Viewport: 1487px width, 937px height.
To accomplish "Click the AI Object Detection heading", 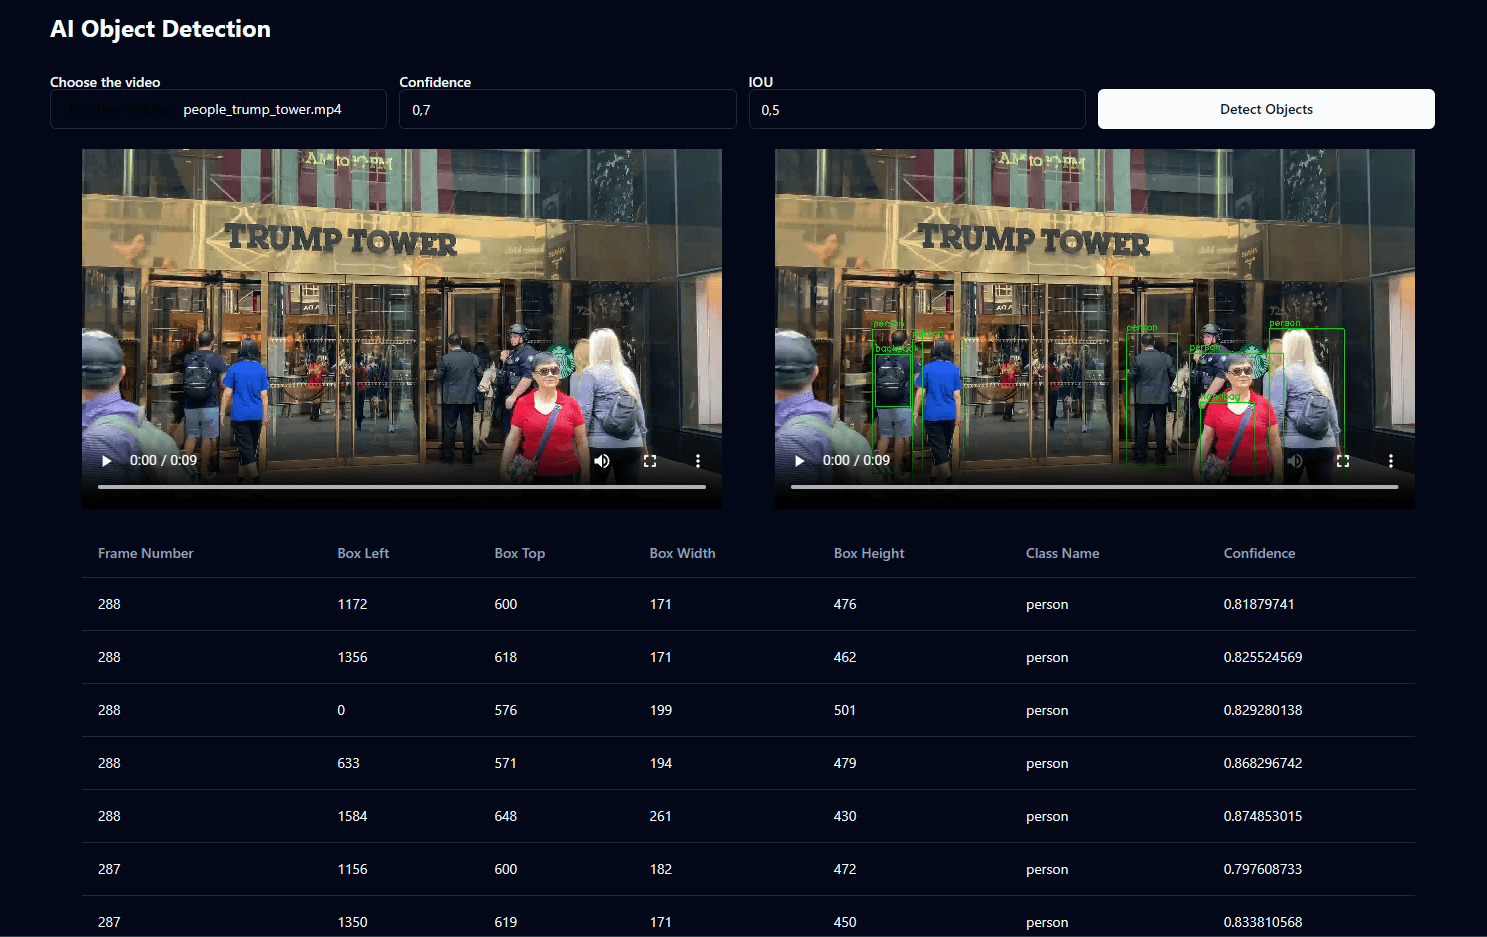I will click(160, 29).
